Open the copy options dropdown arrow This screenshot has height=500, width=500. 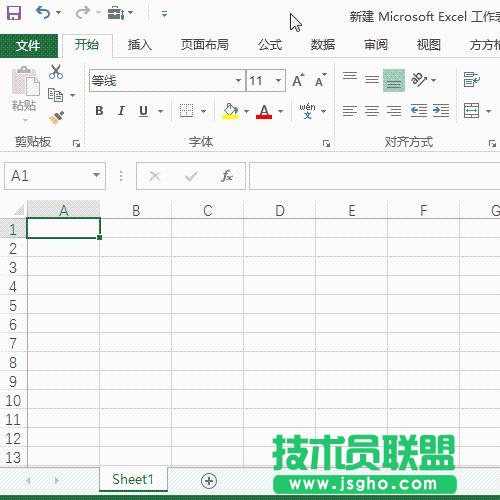72,95
